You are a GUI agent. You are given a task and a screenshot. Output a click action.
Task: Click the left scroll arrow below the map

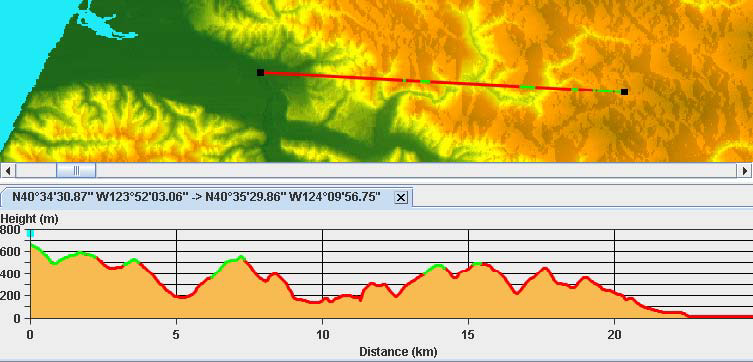8,170
